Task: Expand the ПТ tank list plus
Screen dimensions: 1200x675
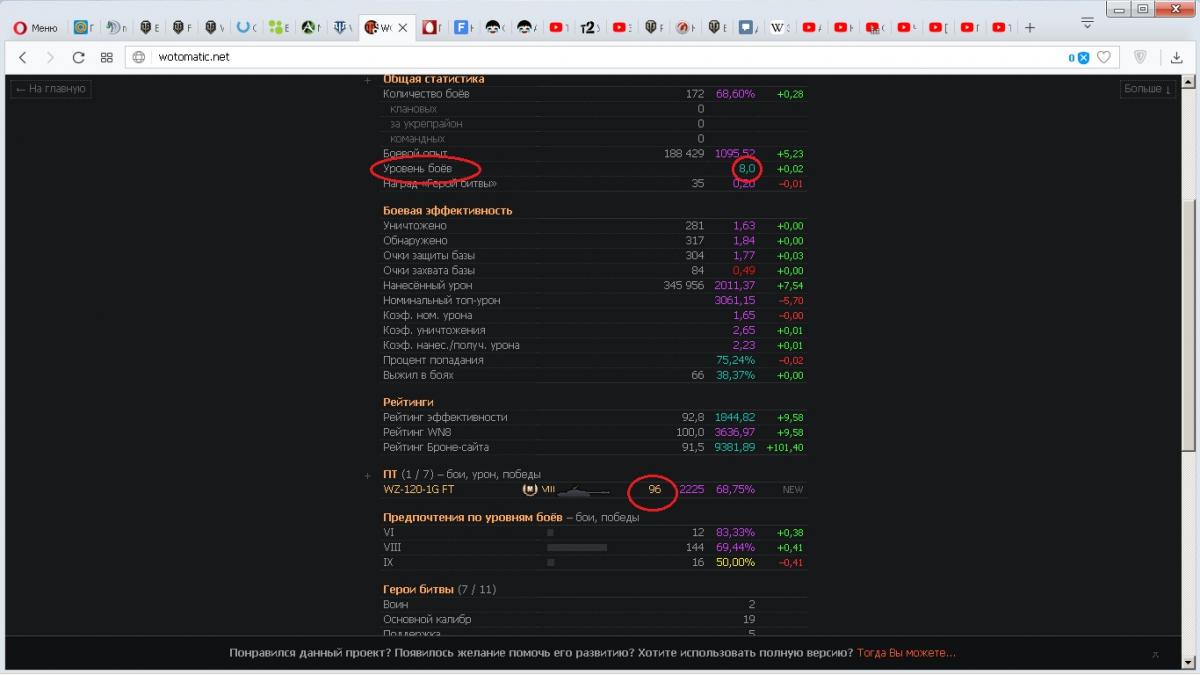Action: (367, 475)
